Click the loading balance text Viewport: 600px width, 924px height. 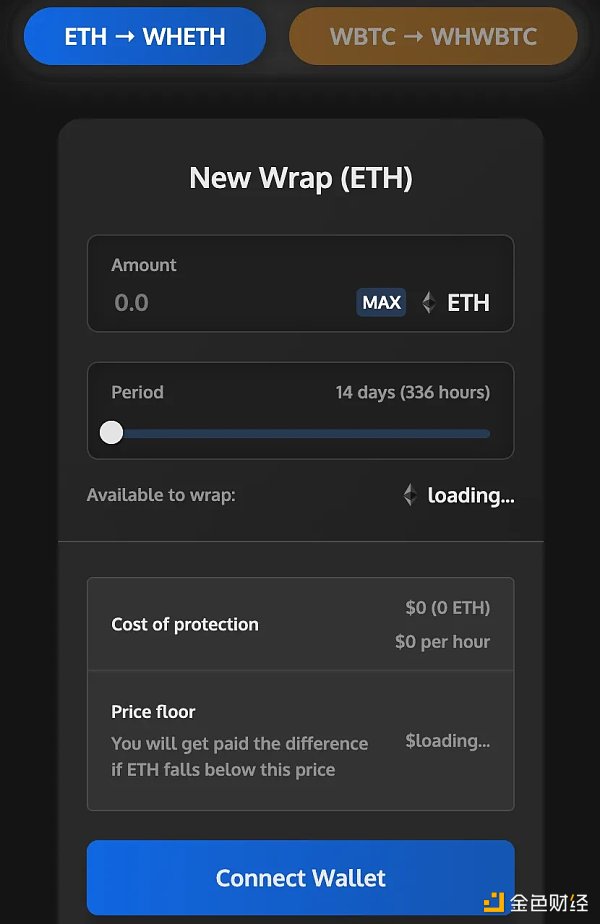click(470, 495)
